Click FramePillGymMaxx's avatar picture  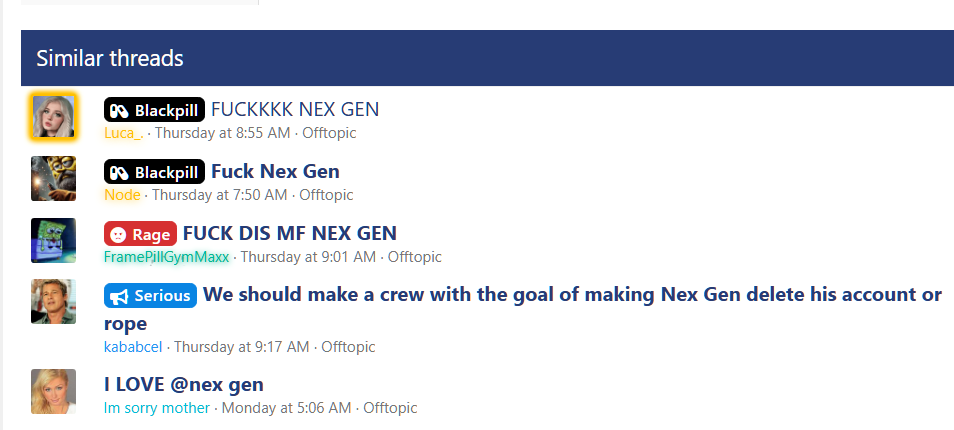pyautogui.click(x=53, y=240)
